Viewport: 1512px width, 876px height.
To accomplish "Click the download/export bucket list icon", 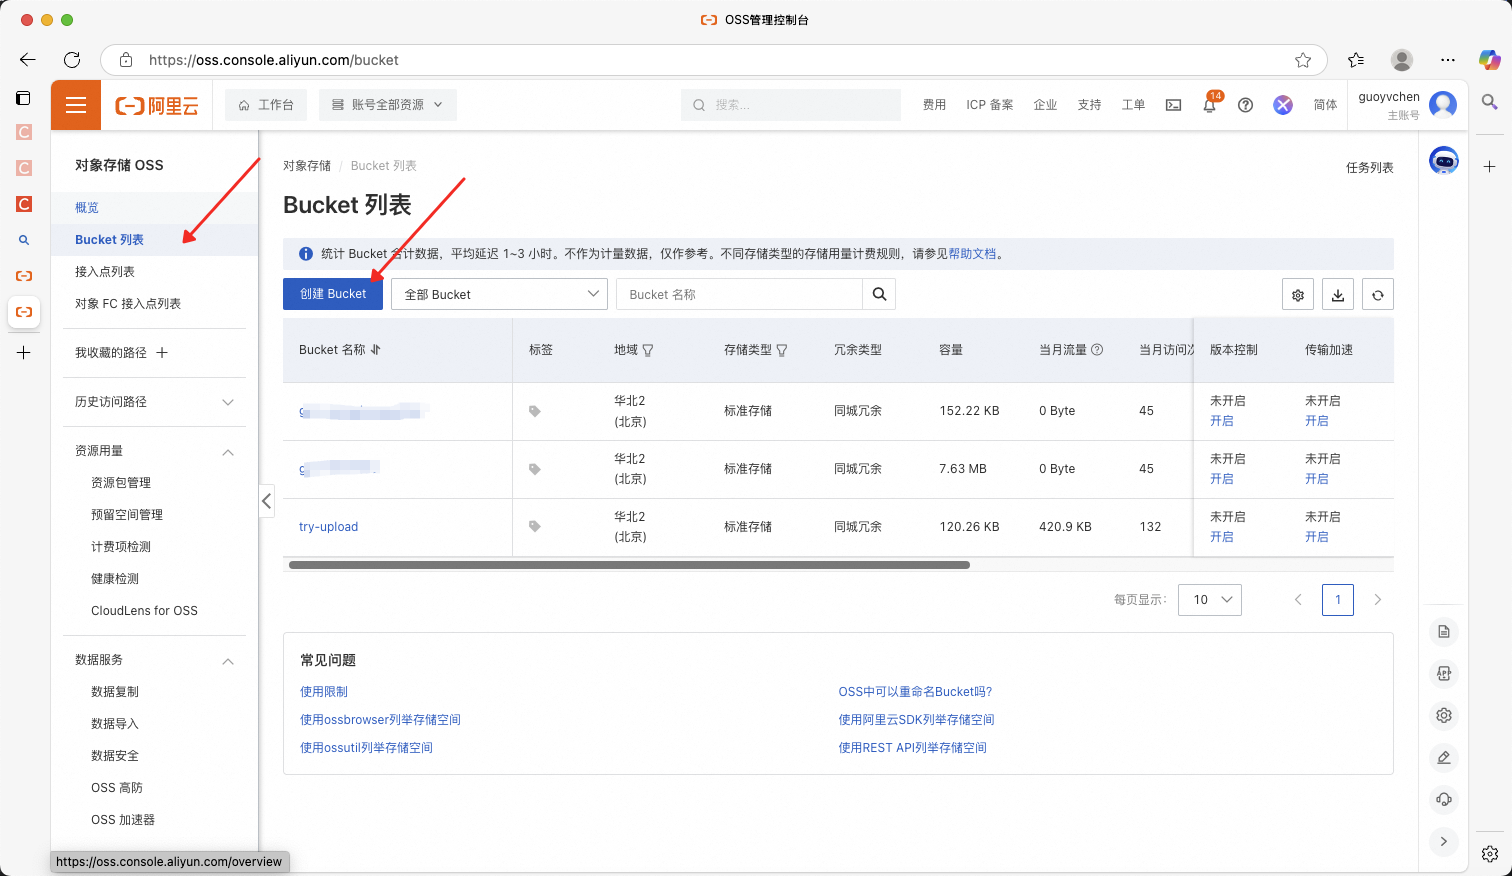I will pyautogui.click(x=1337, y=294).
